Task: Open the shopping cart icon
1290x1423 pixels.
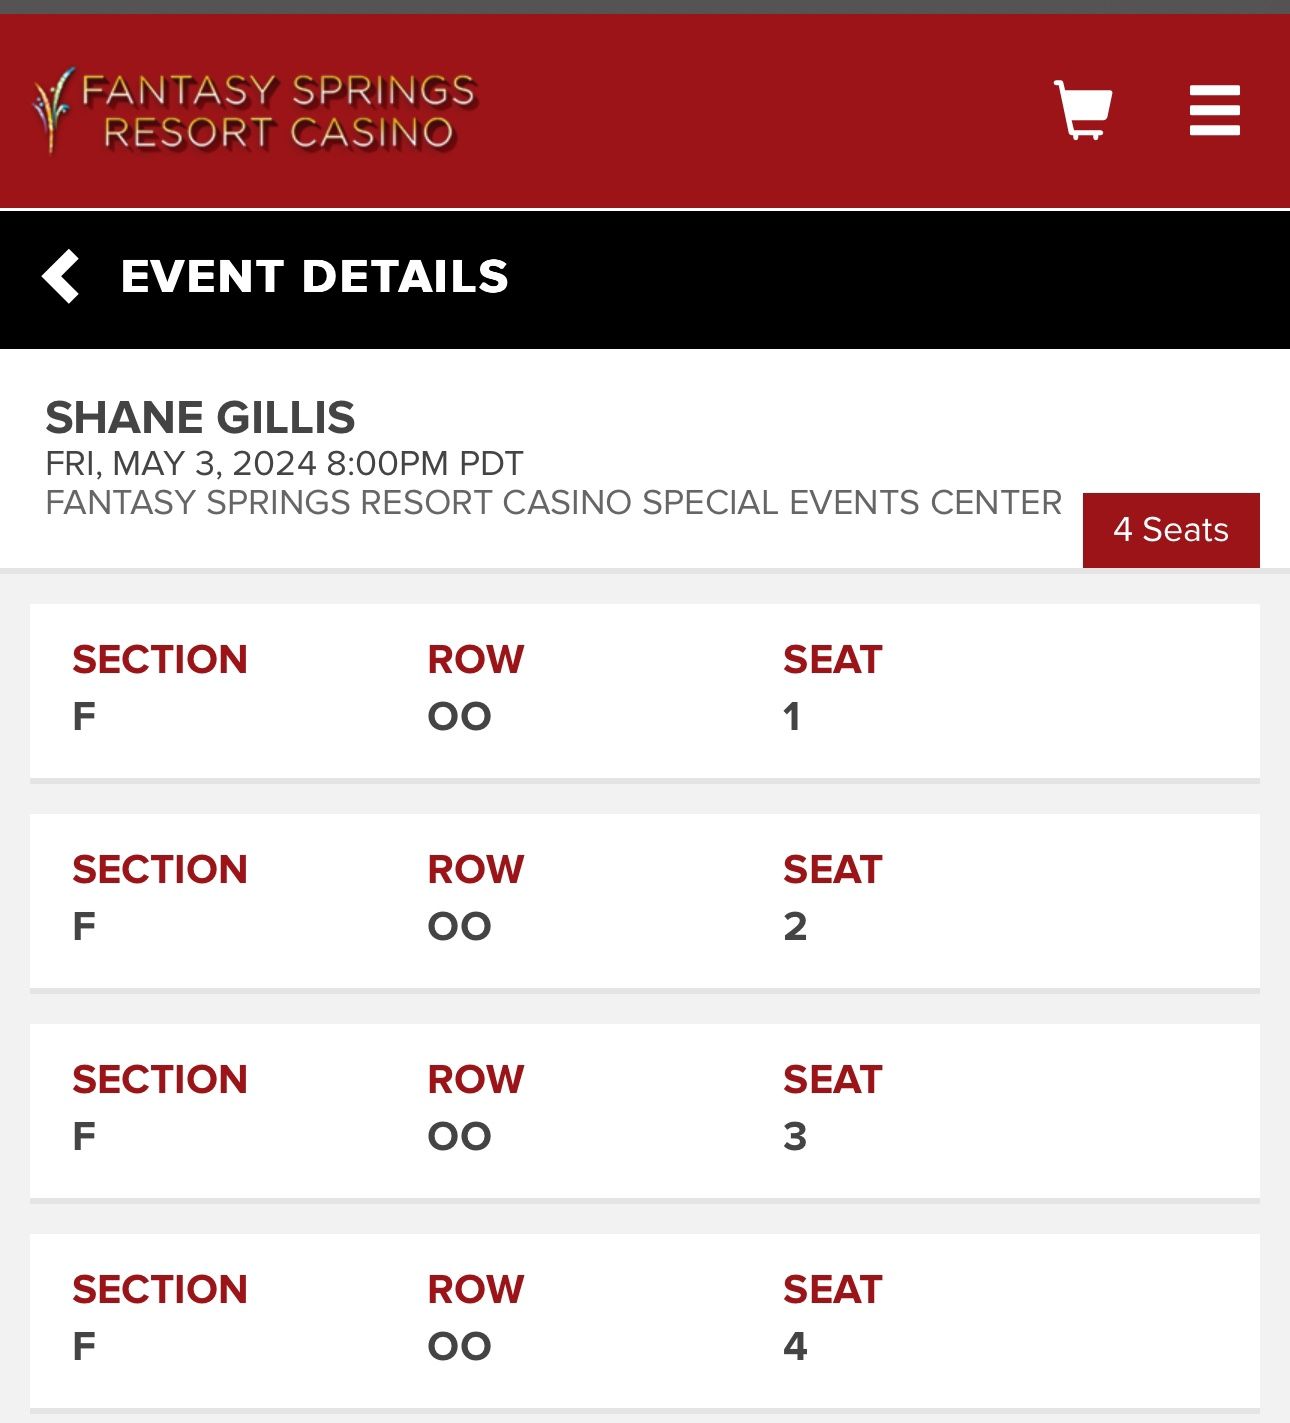Action: coord(1083,109)
